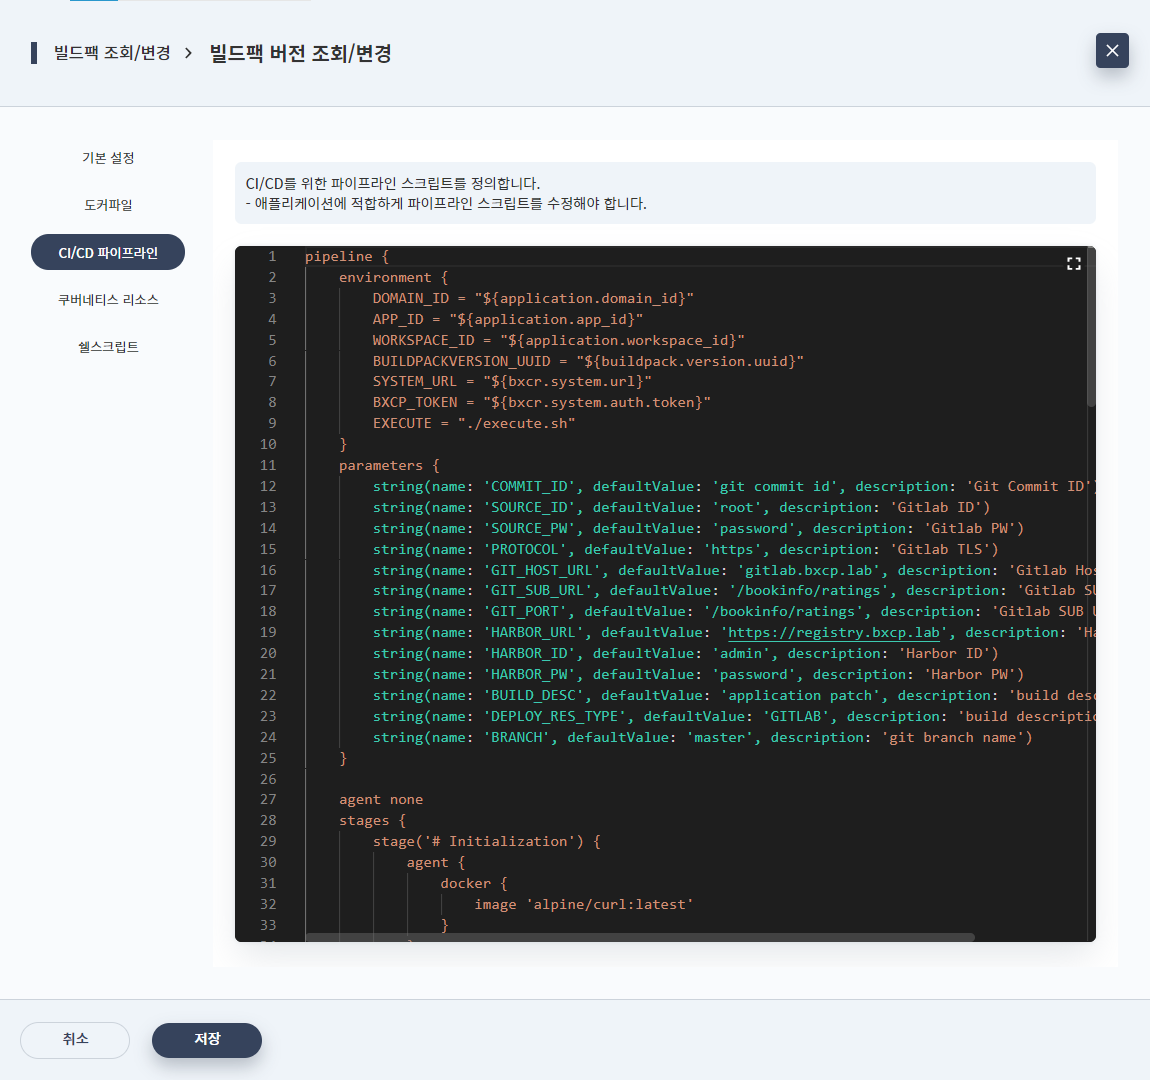Click the 'DEPLOY_RES_TYPE' parameter line

pos(733,716)
